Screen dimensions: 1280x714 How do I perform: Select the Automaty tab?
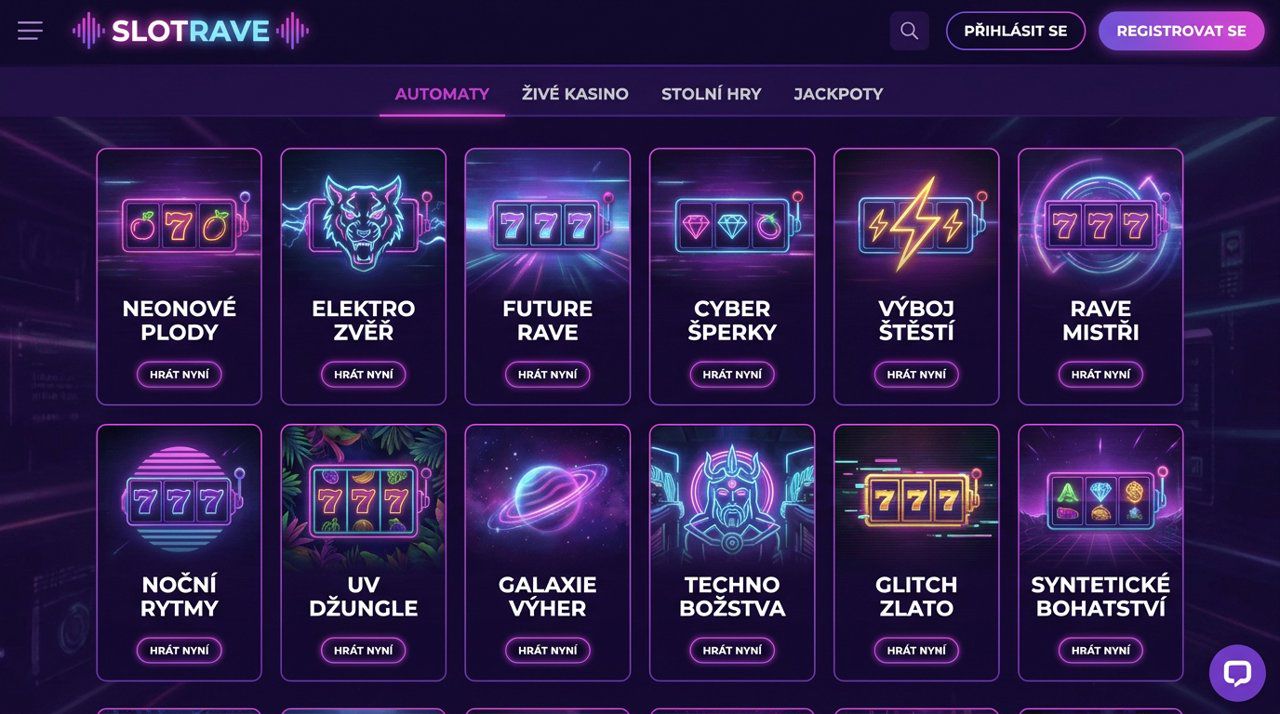(x=442, y=94)
